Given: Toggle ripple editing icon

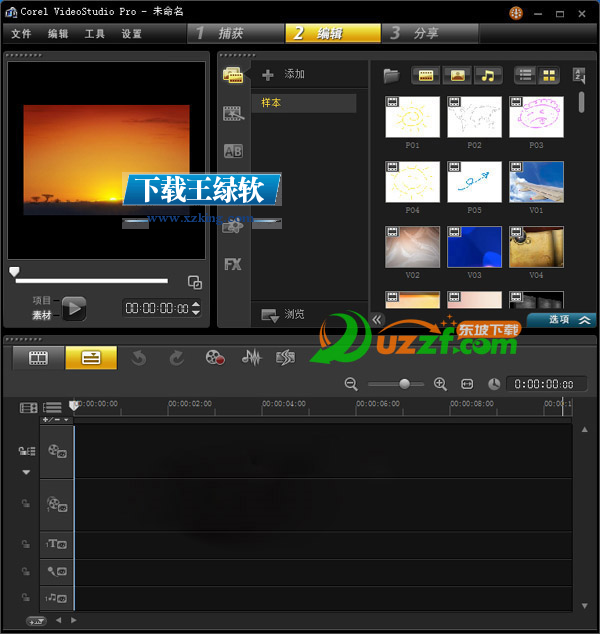Looking at the screenshot, I should [x=27, y=450].
